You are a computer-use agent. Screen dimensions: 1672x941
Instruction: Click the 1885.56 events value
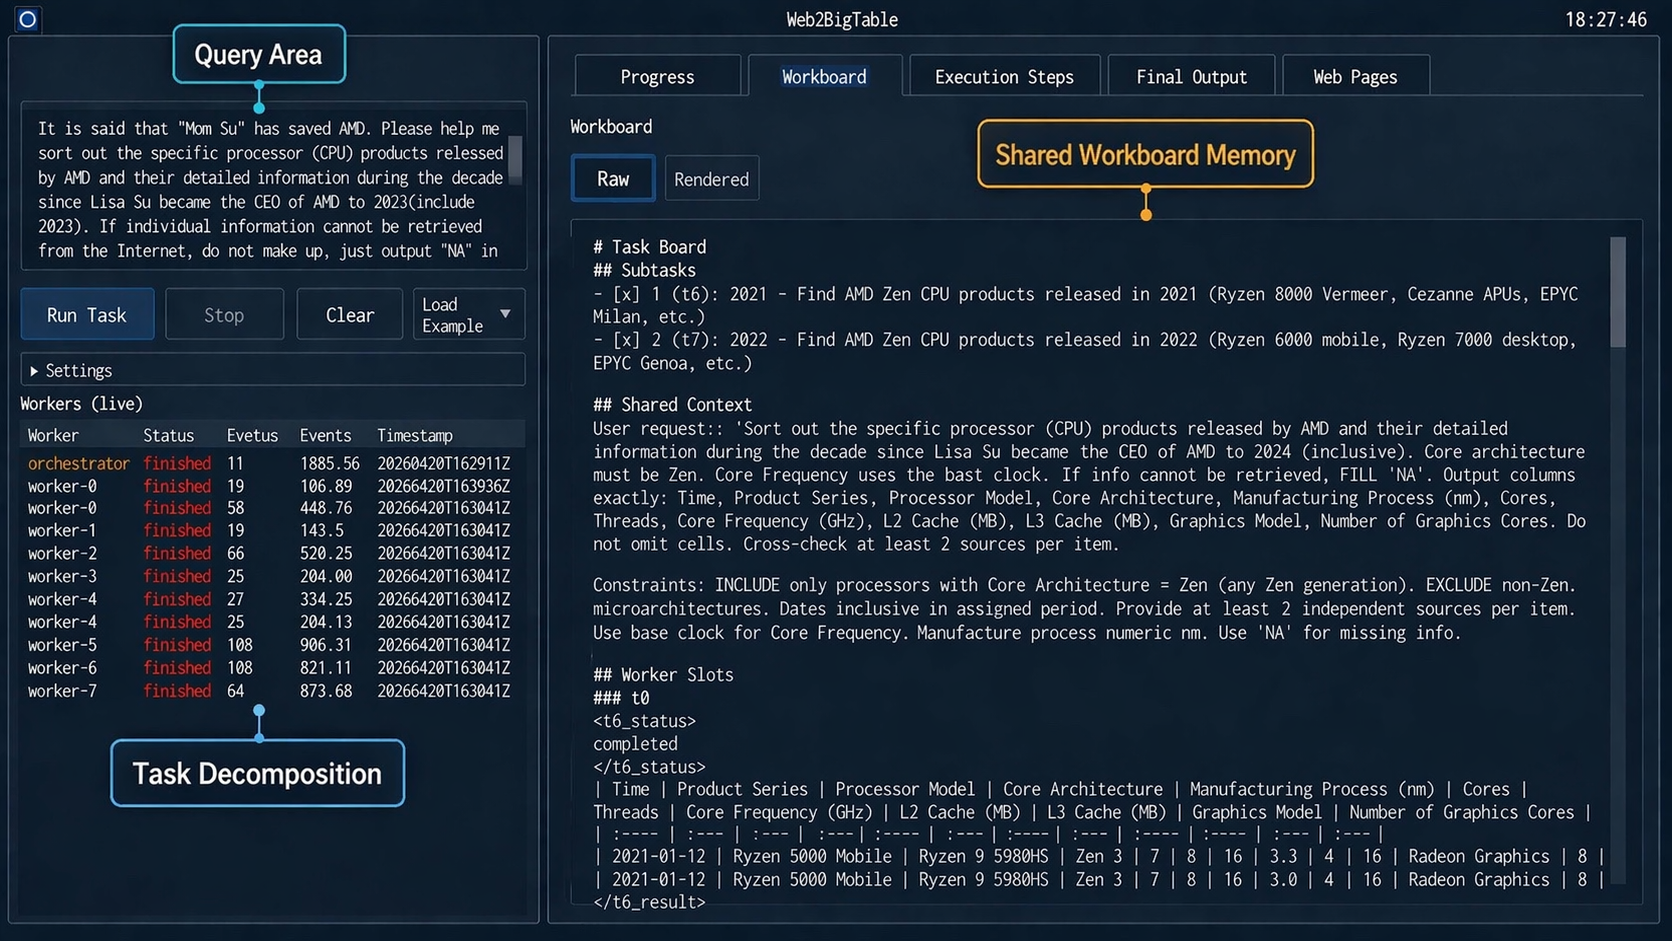coord(329,463)
